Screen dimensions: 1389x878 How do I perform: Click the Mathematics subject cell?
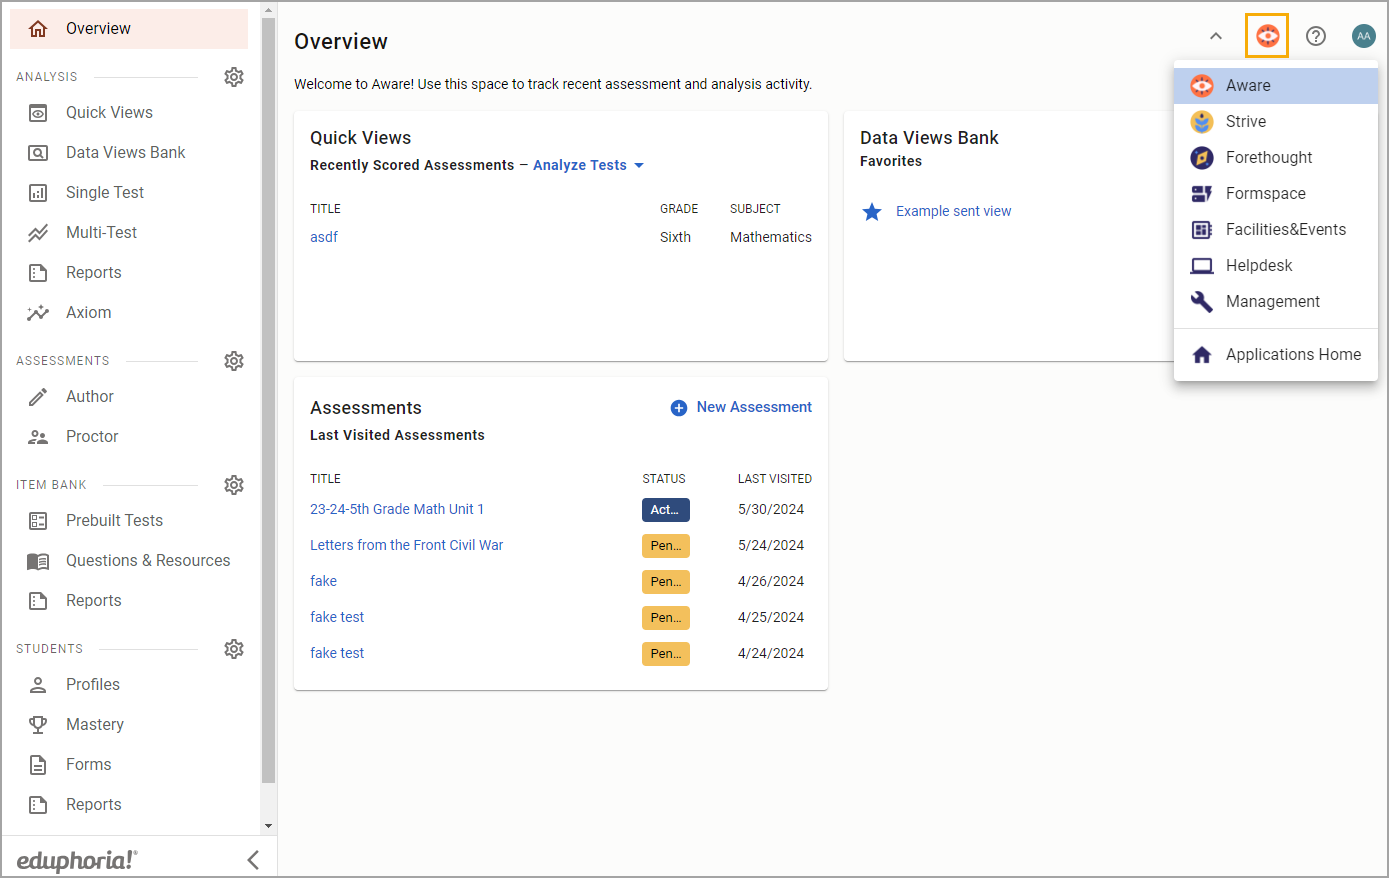point(771,237)
